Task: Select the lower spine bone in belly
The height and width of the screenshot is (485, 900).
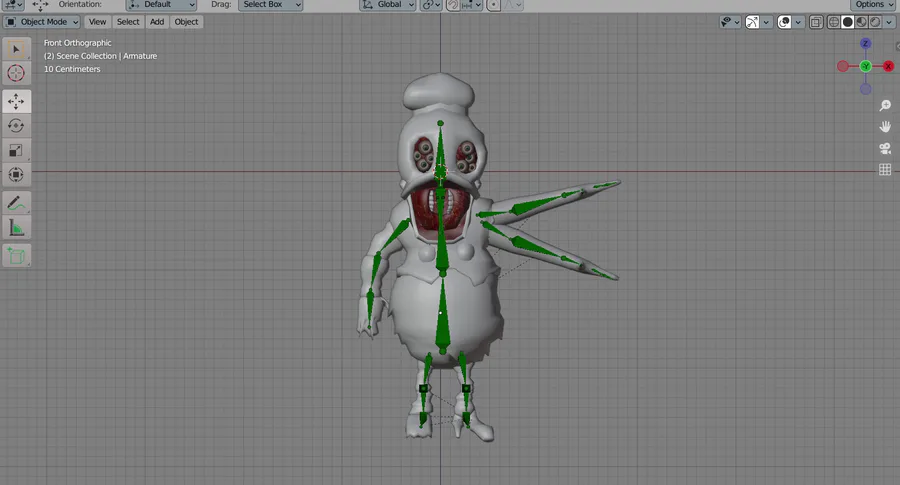Action: click(442, 315)
